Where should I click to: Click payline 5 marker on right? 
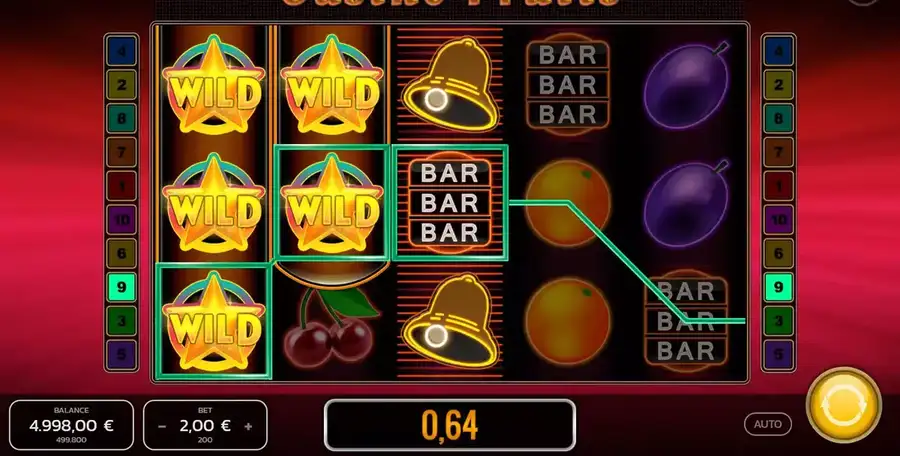pos(778,354)
